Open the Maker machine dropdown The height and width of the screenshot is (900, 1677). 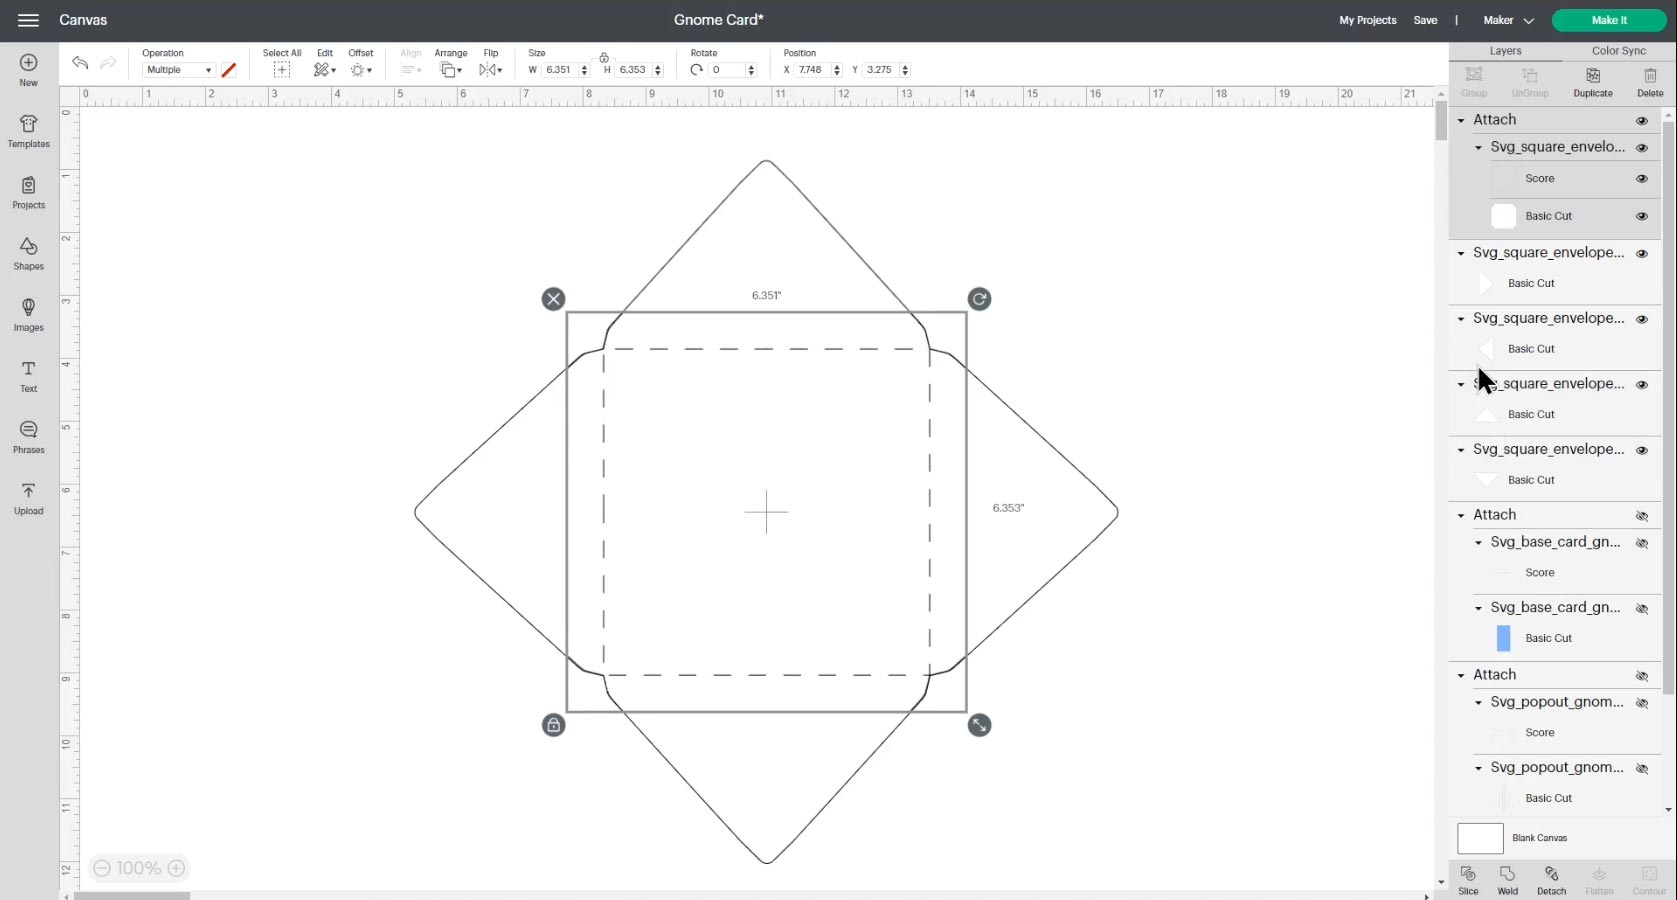[1507, 20]
